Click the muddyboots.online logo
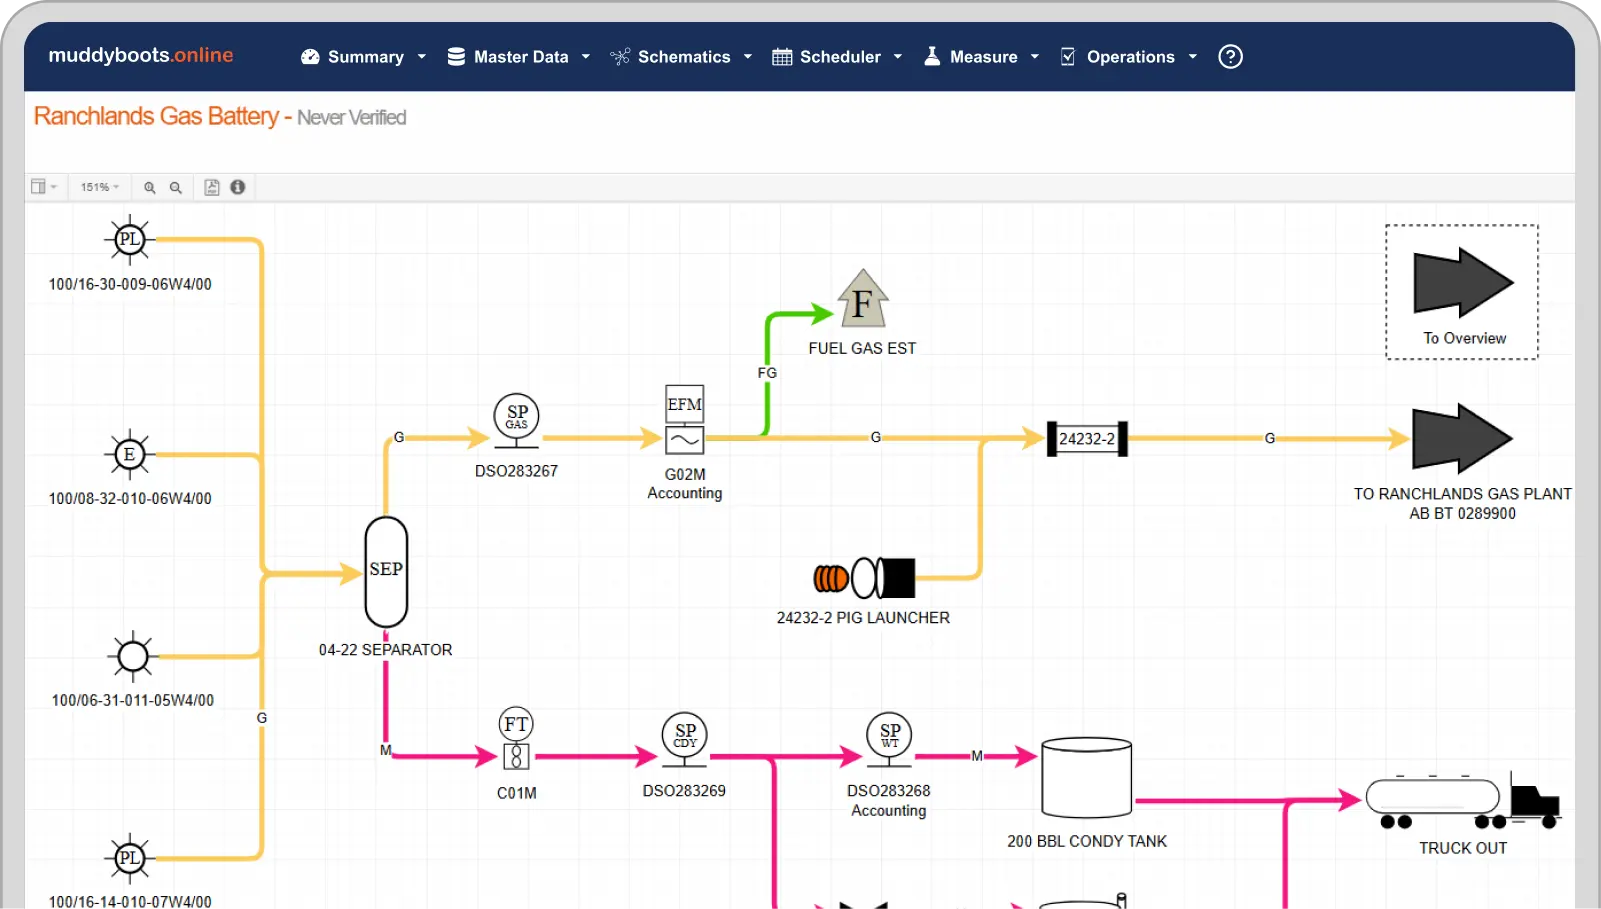 (x=141, y=55)
